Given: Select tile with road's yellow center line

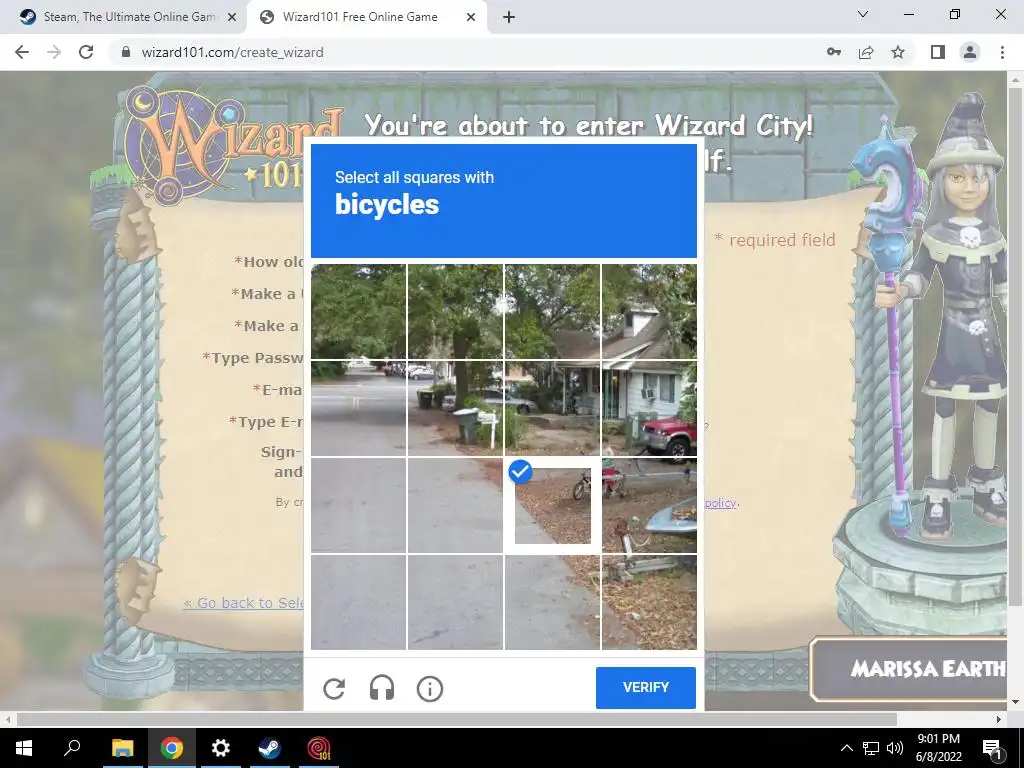Looking at the screenshot, I should click(x=358, y=408).
